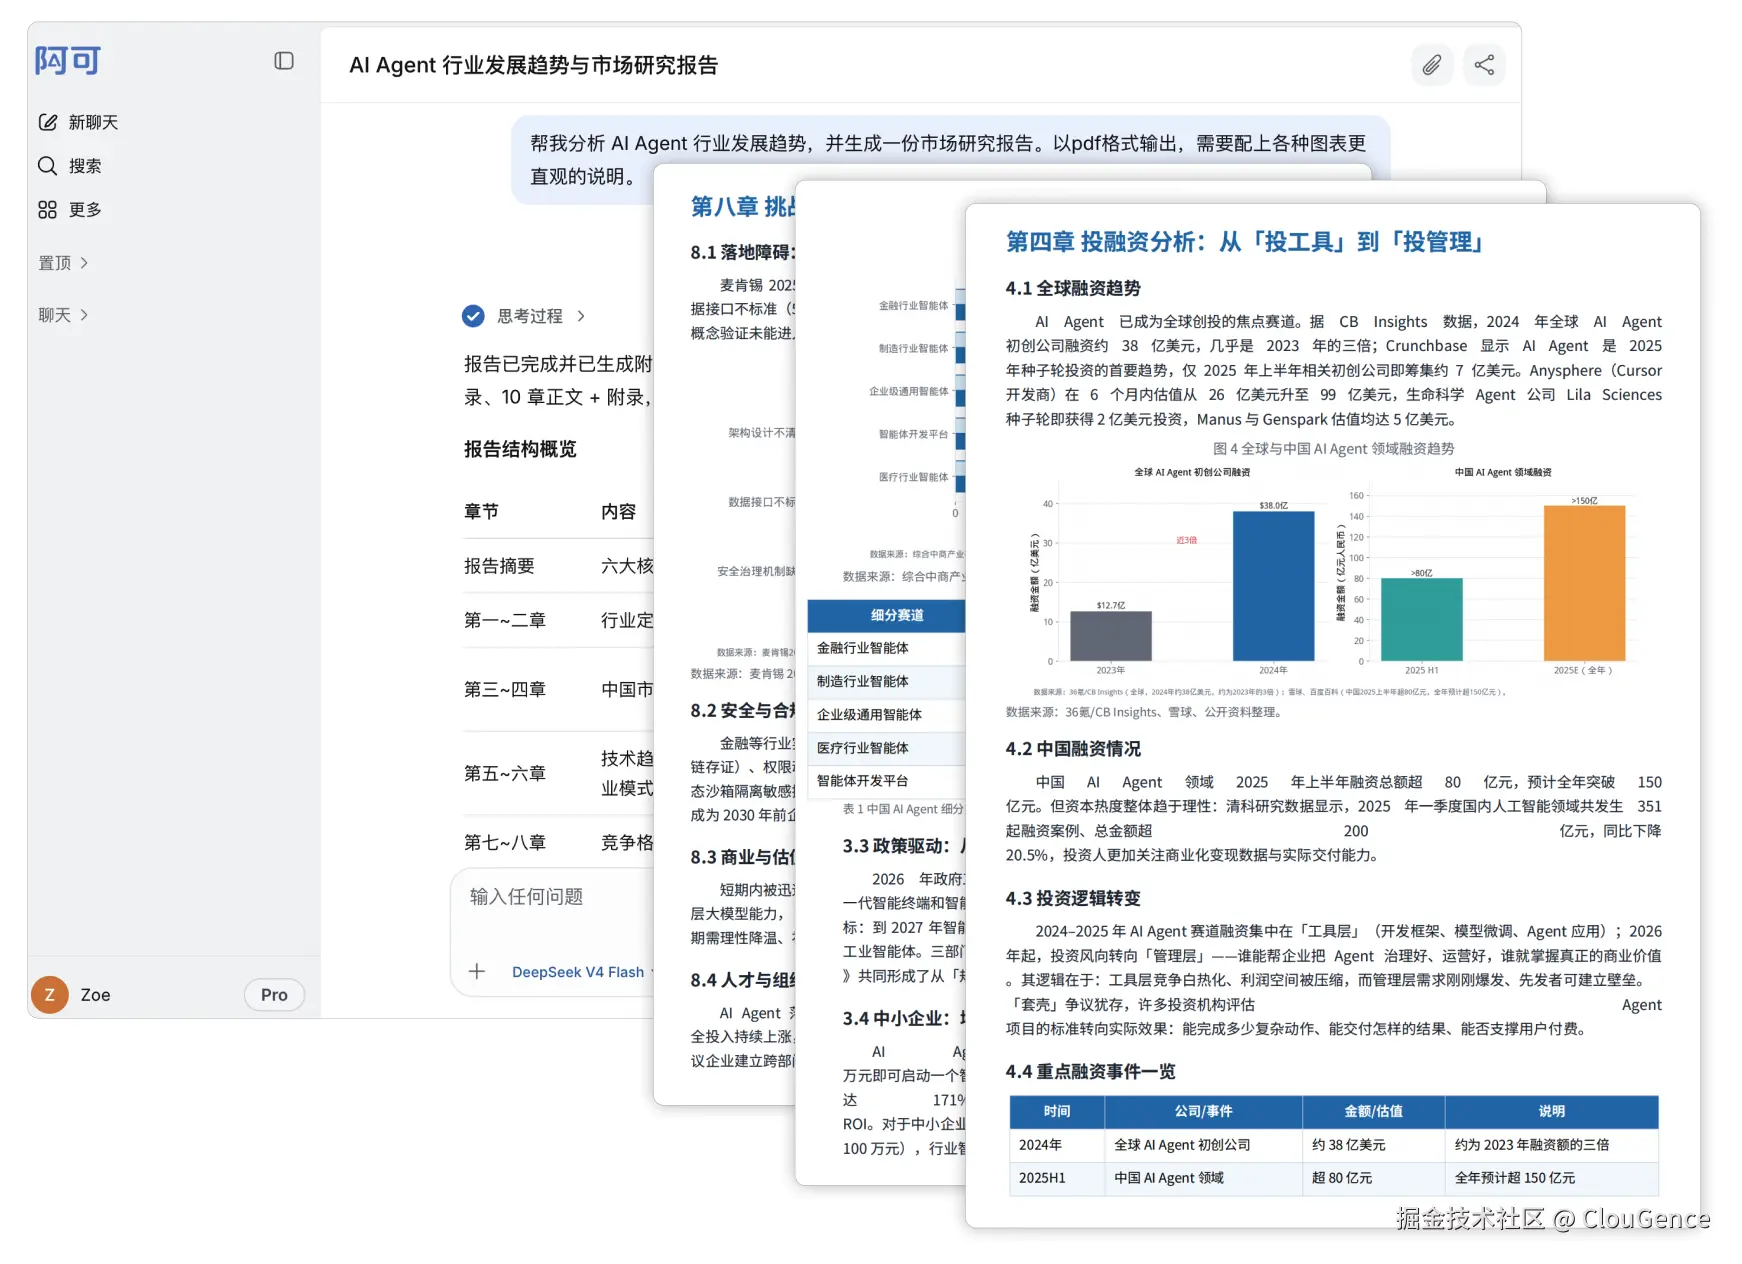
Task: Click the user prompt message bubble
Action: tap(950, 160)
